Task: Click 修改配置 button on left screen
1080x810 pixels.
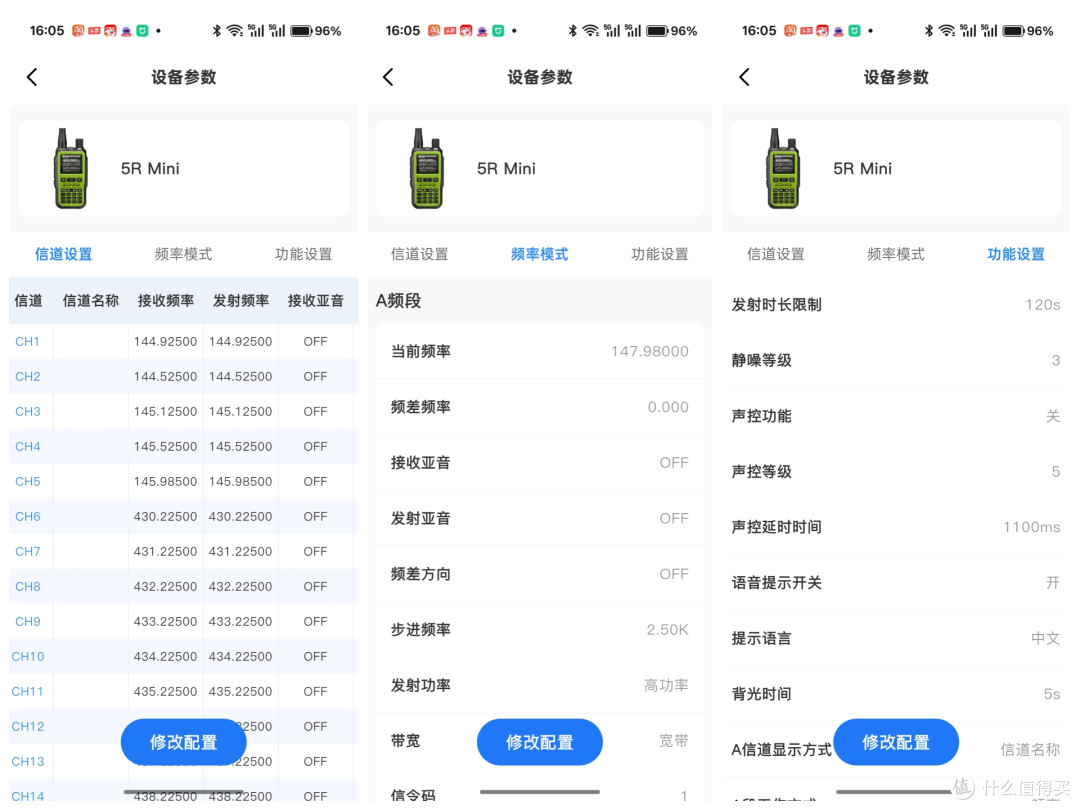Action: 183,742
